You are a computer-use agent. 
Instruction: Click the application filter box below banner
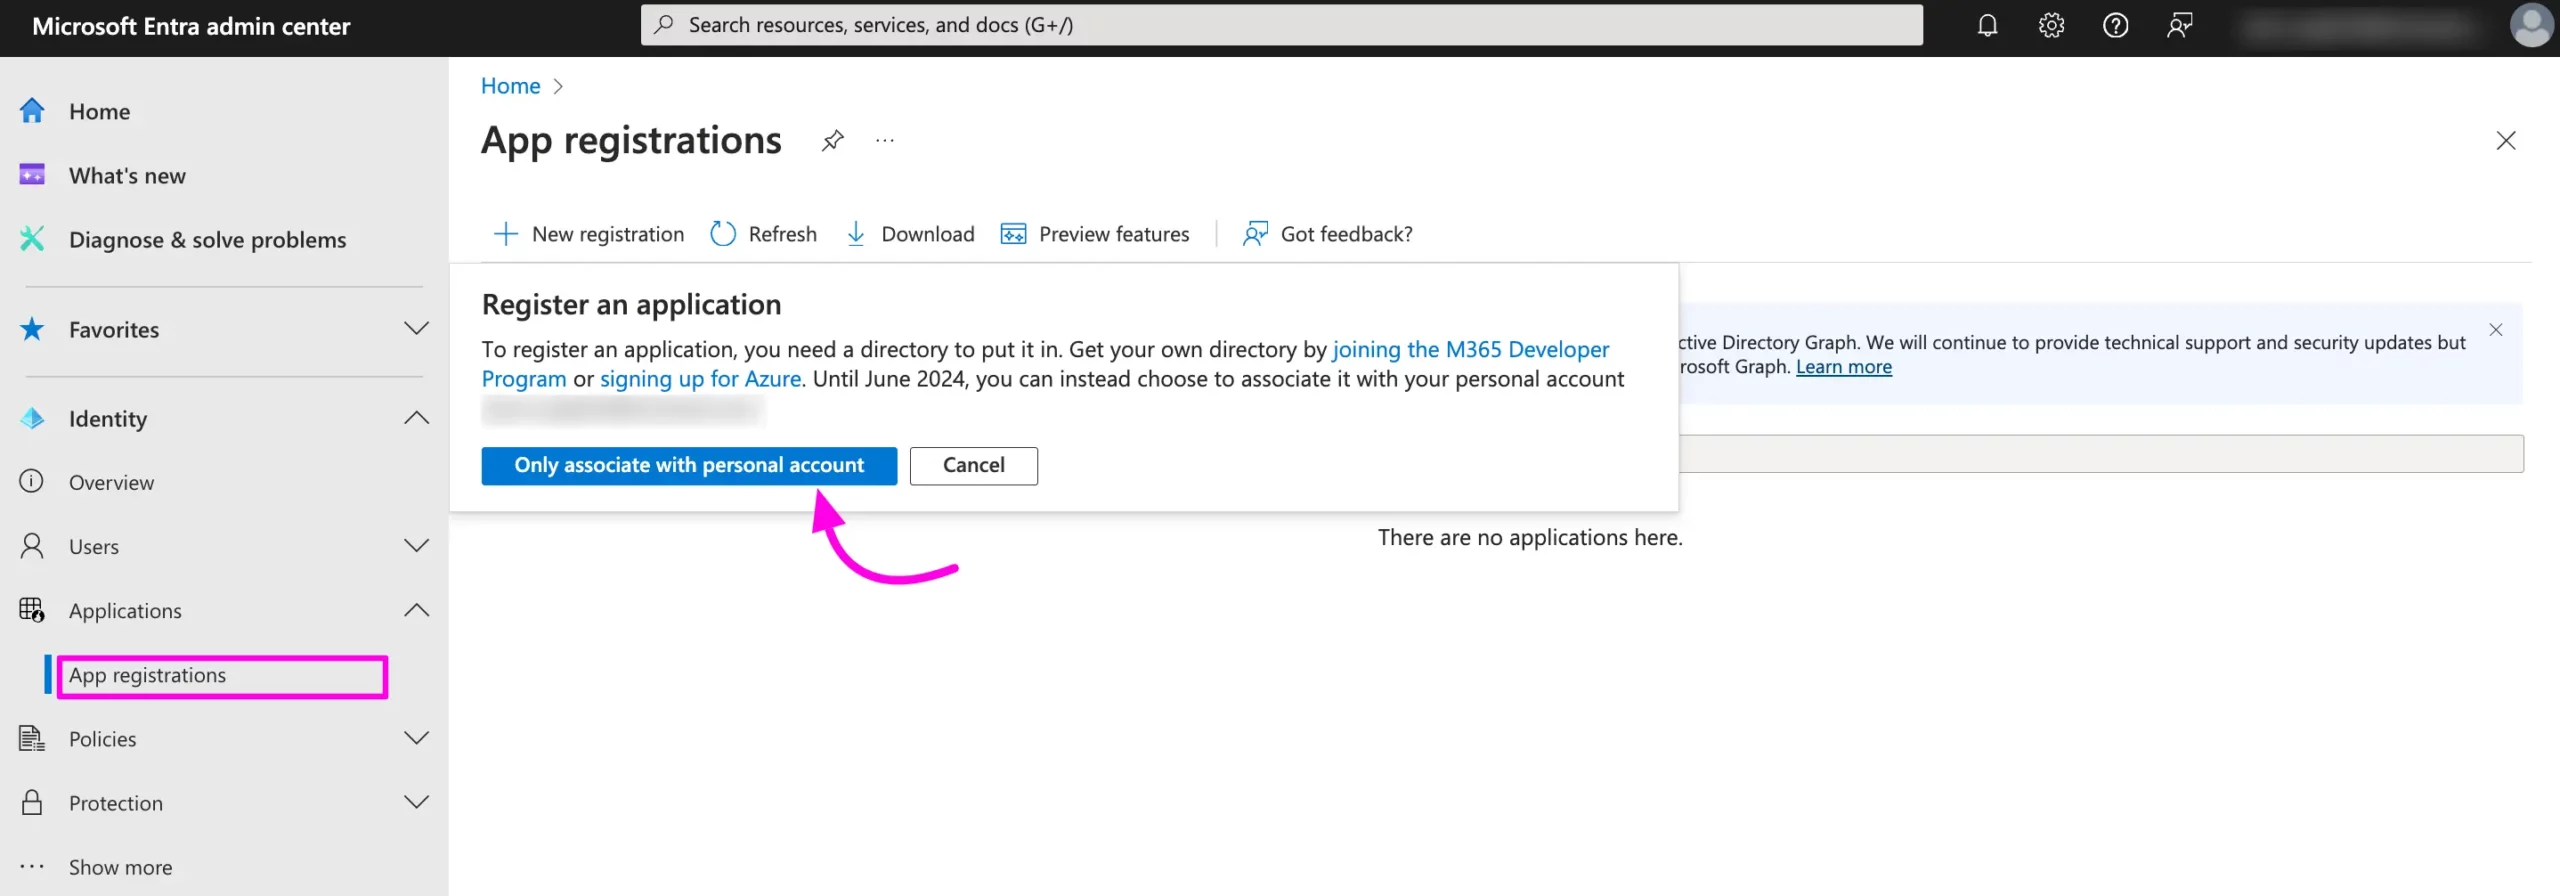click(2101, 453)
